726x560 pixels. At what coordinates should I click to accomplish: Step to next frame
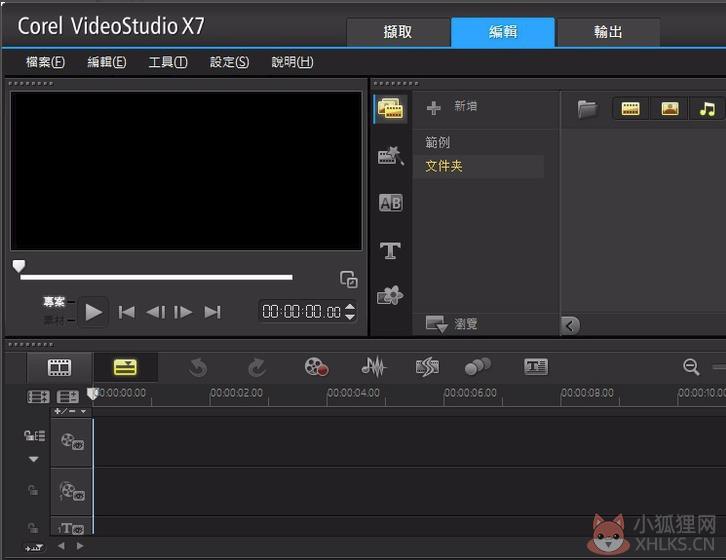183,312
